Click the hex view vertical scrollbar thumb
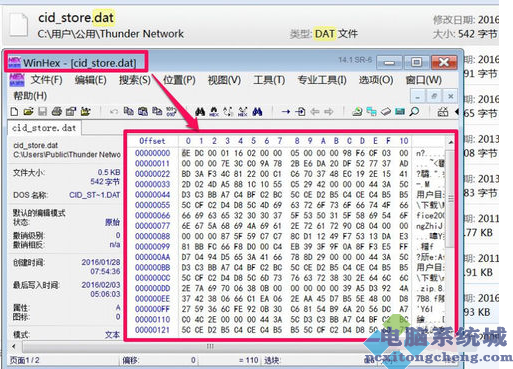Image resolution: width=513 pixels, height=369 pixels. (451, 198)
